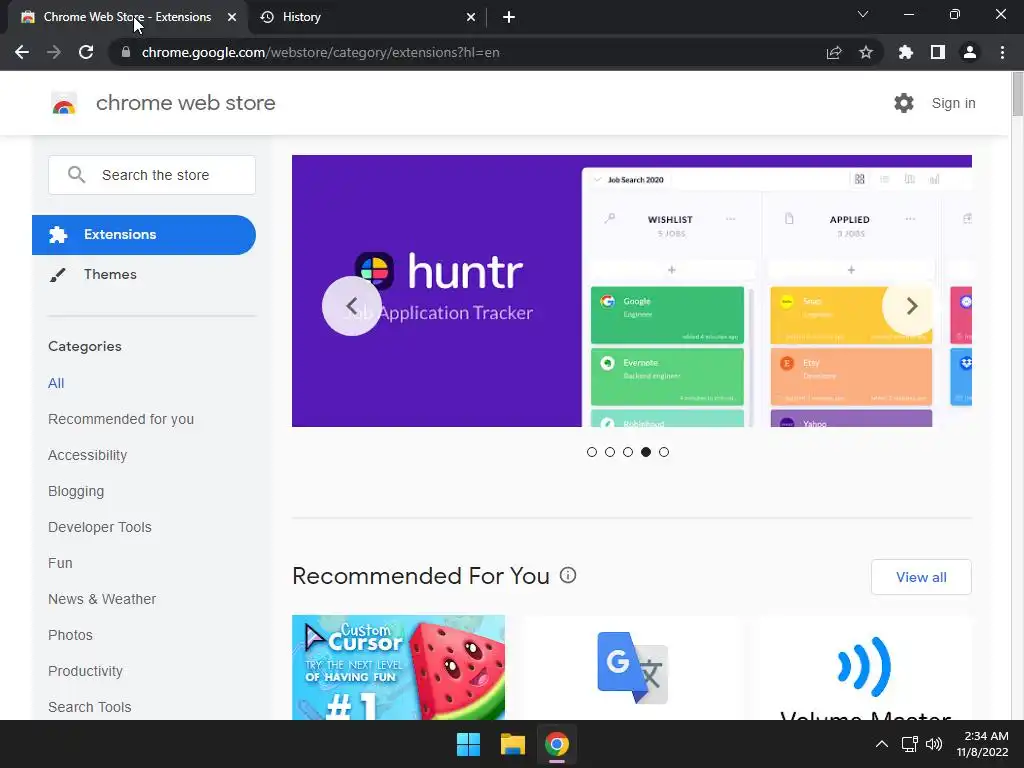This screenshot has width=1024, height=768.
Task: Share this page using the share icon
Action: tap(834, 52)
